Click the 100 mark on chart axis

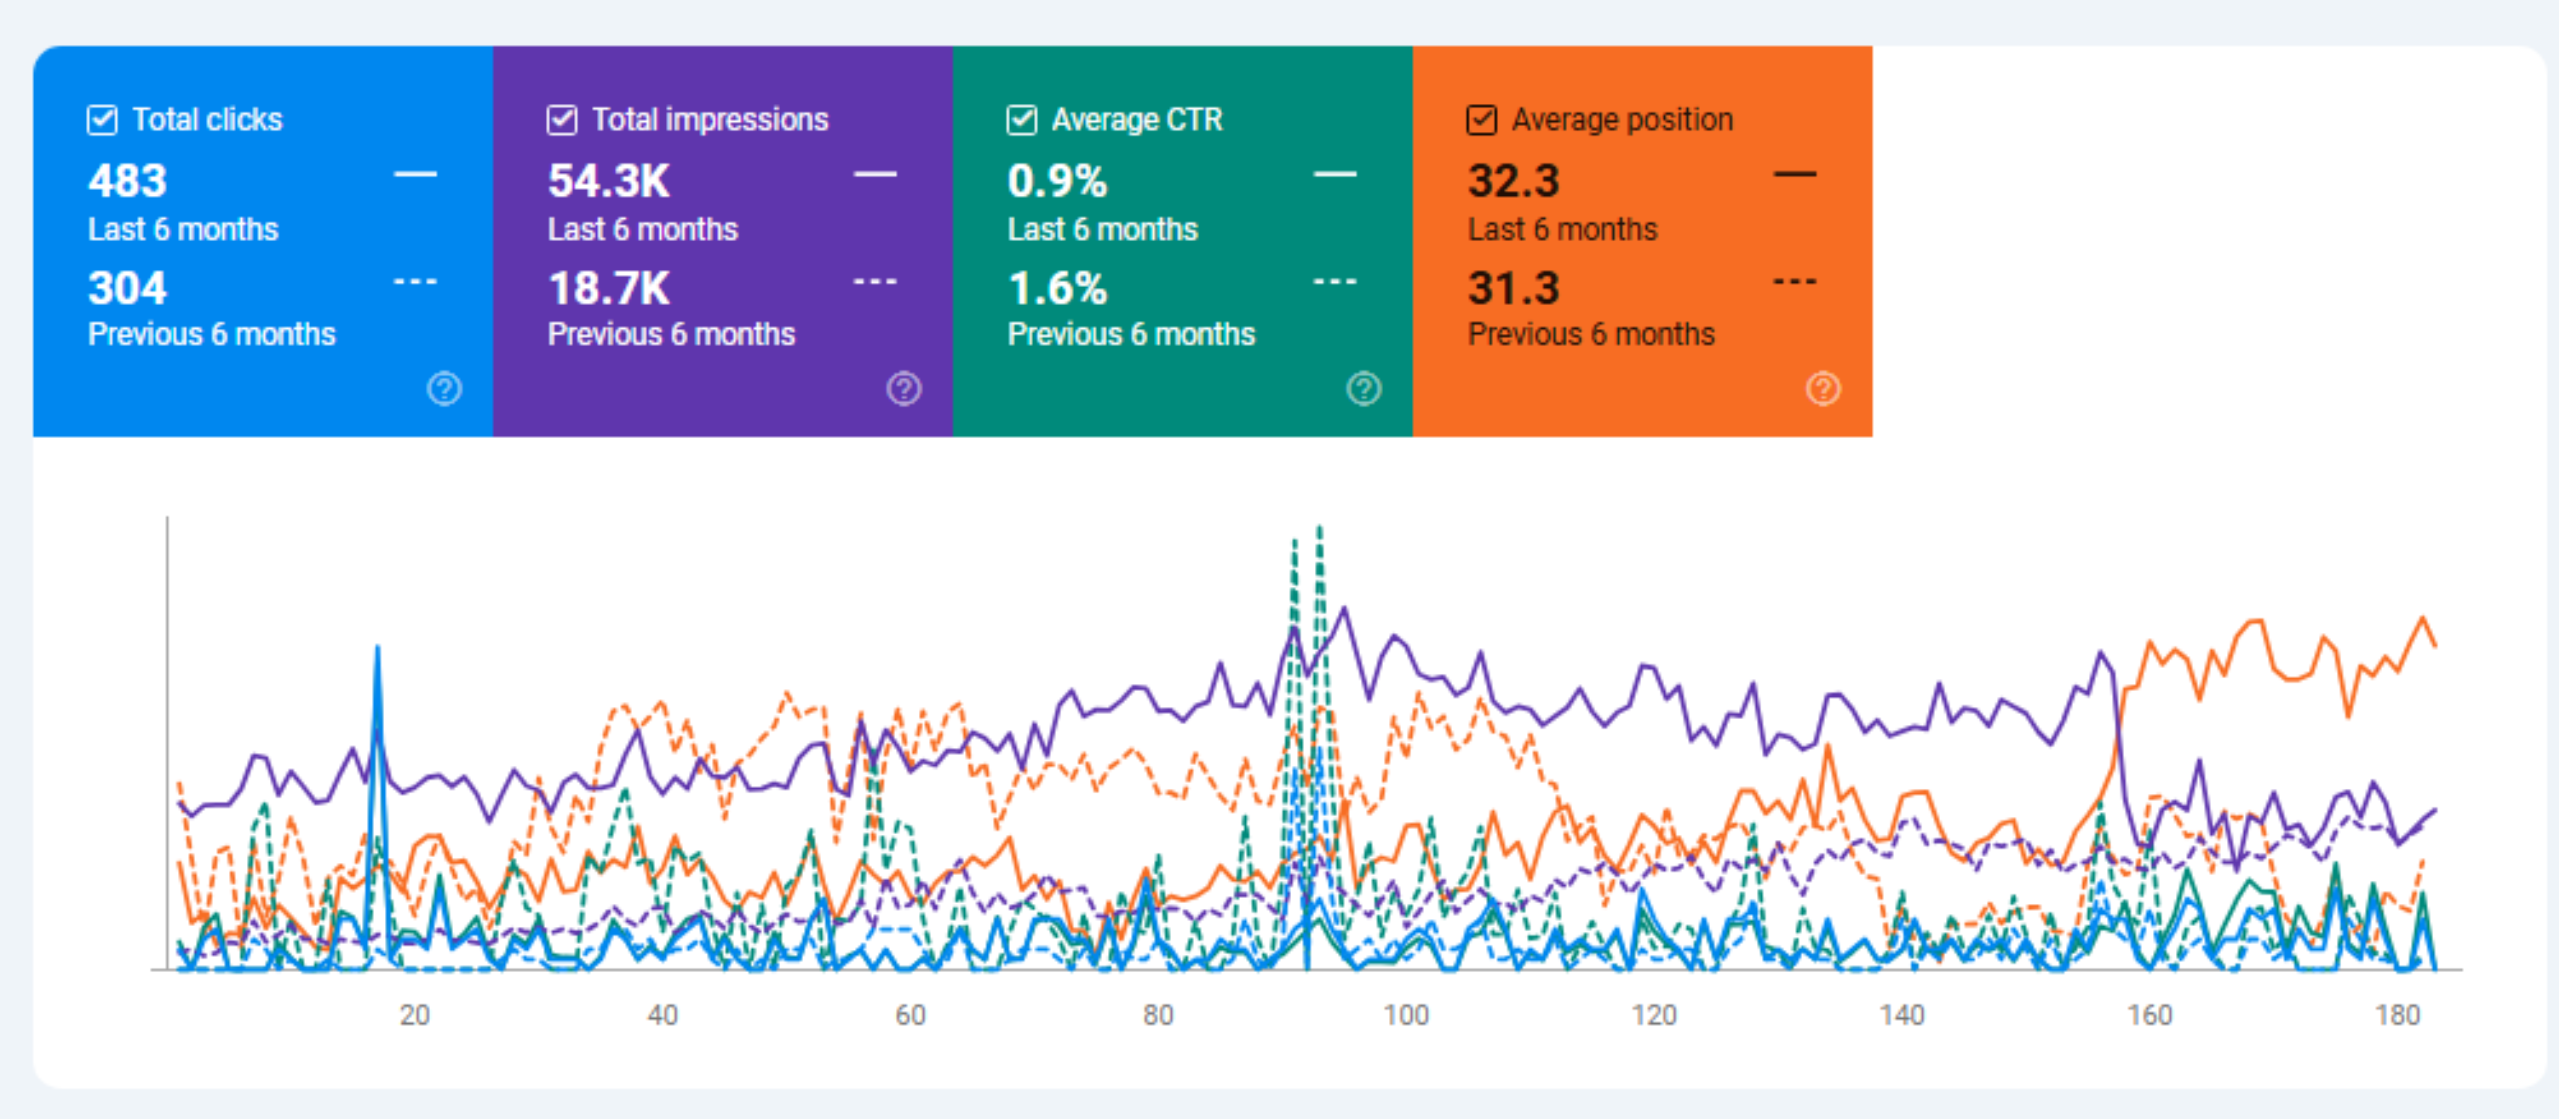[1405, 1015]
